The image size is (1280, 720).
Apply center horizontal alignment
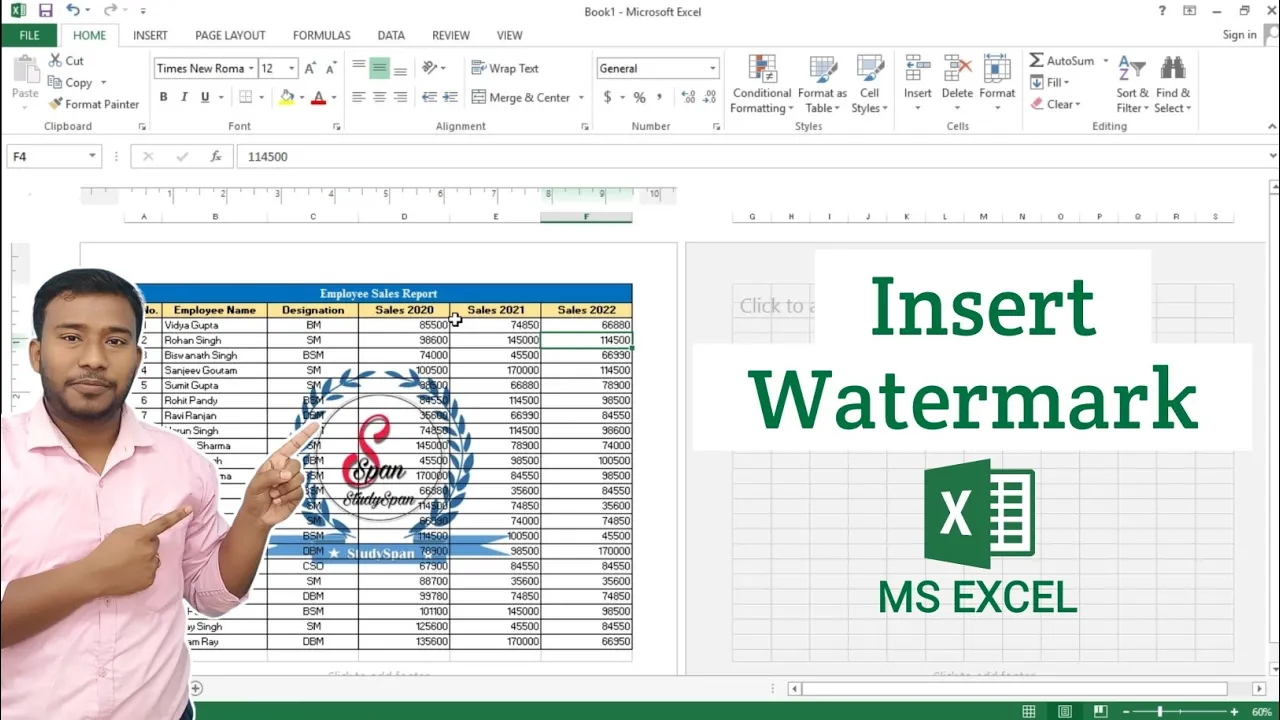(x=379, y=97)
